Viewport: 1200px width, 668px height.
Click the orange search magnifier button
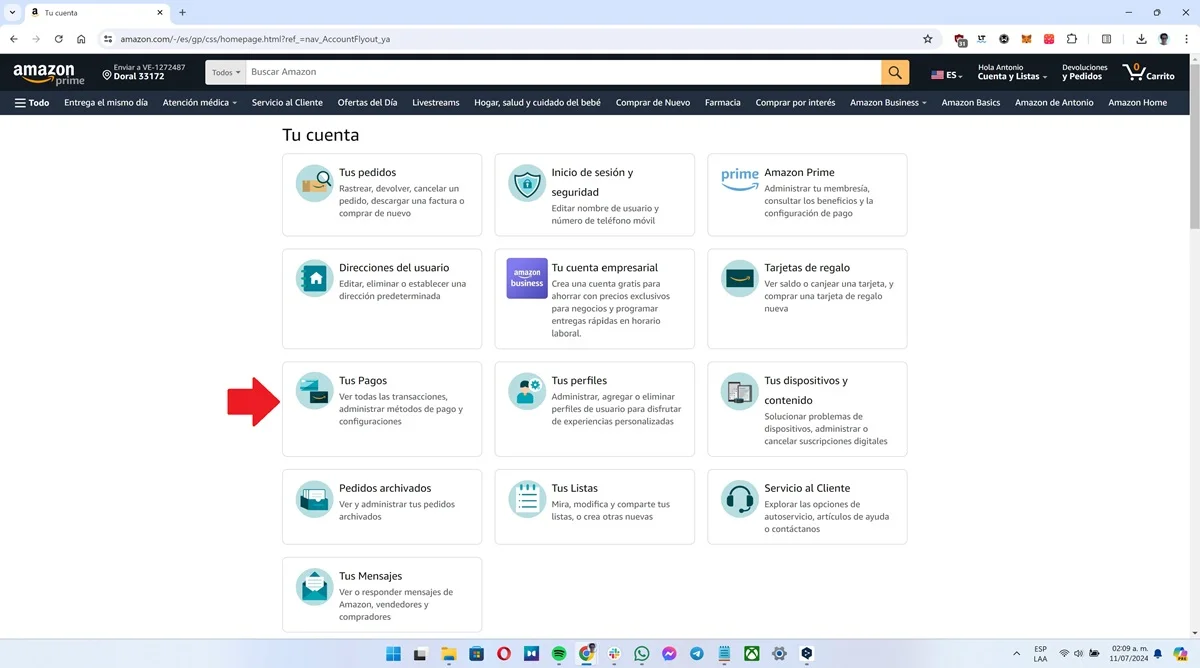click(895, 72)
